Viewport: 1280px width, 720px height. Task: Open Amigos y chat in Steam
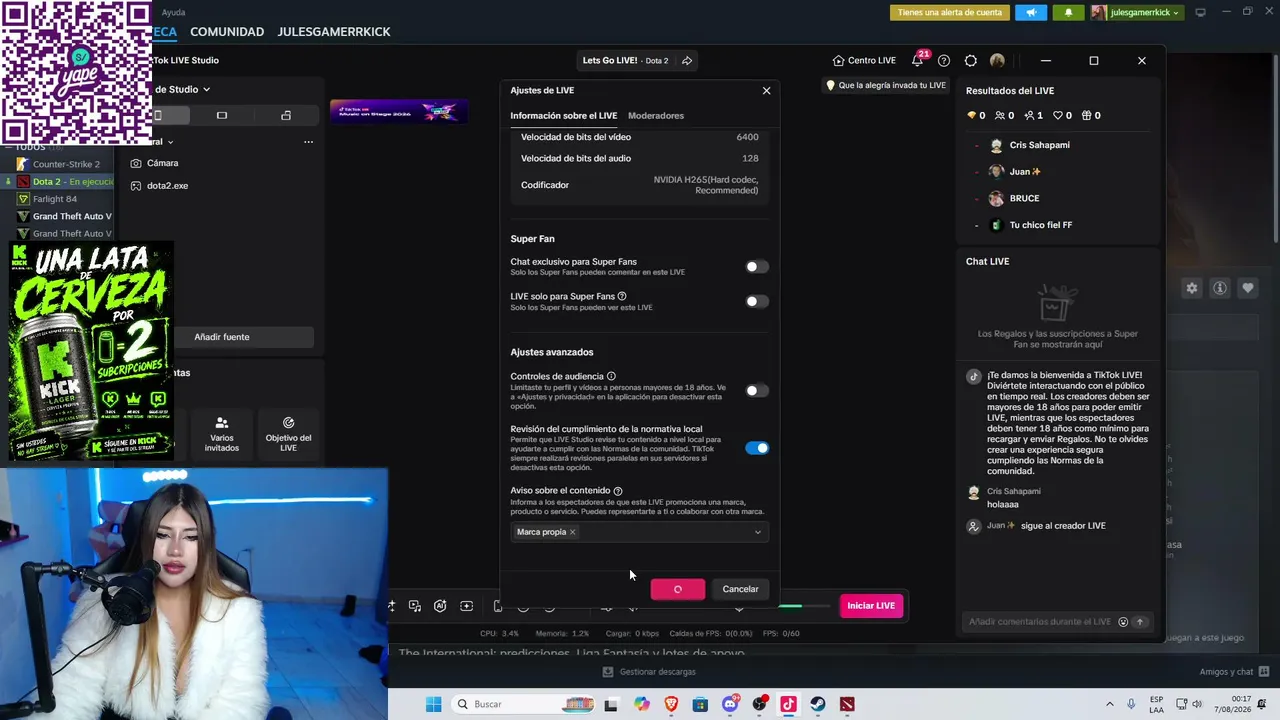(1234, 672)
